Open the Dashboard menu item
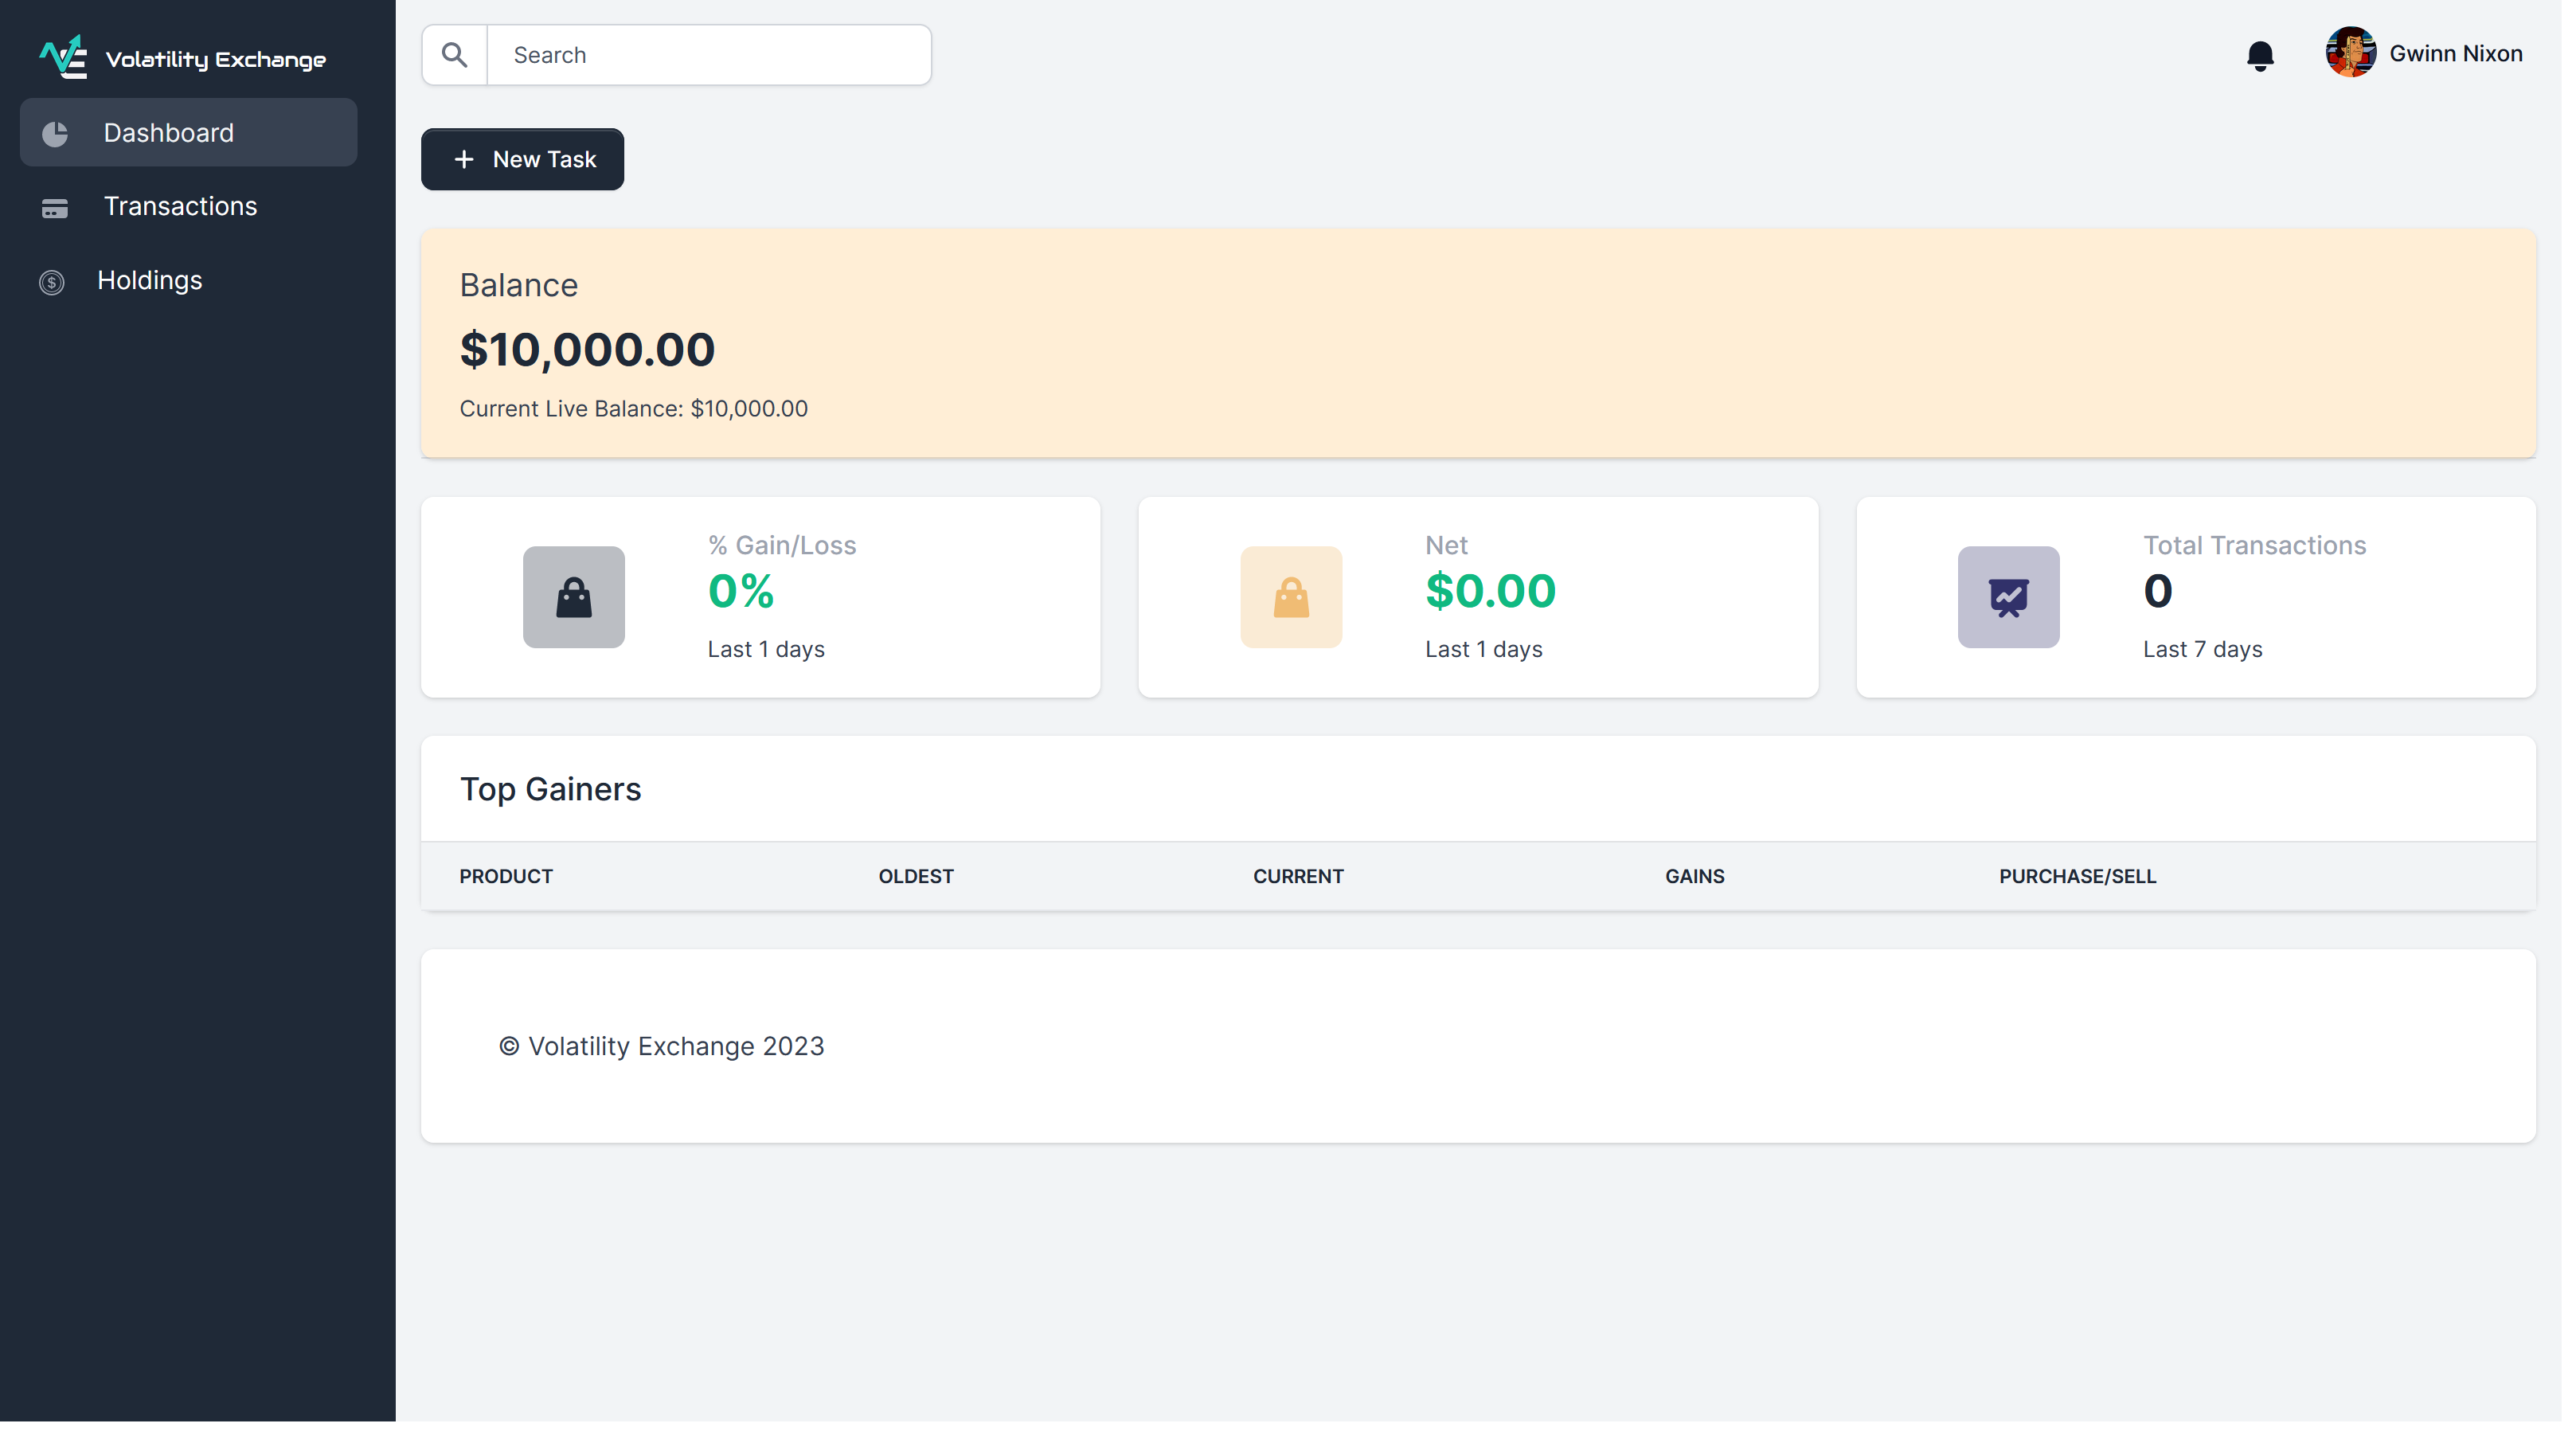The image size is (2576, 1435). [x=189, y=133]
